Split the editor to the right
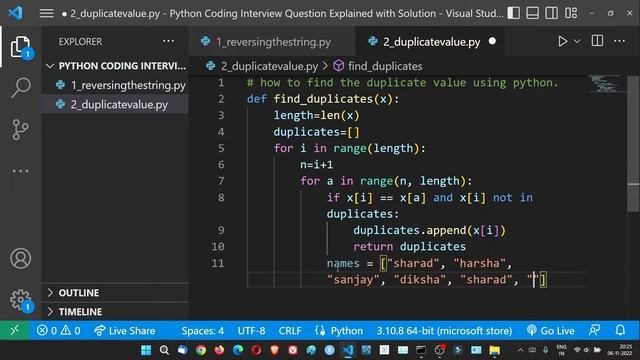 click(x=597, y=41)
